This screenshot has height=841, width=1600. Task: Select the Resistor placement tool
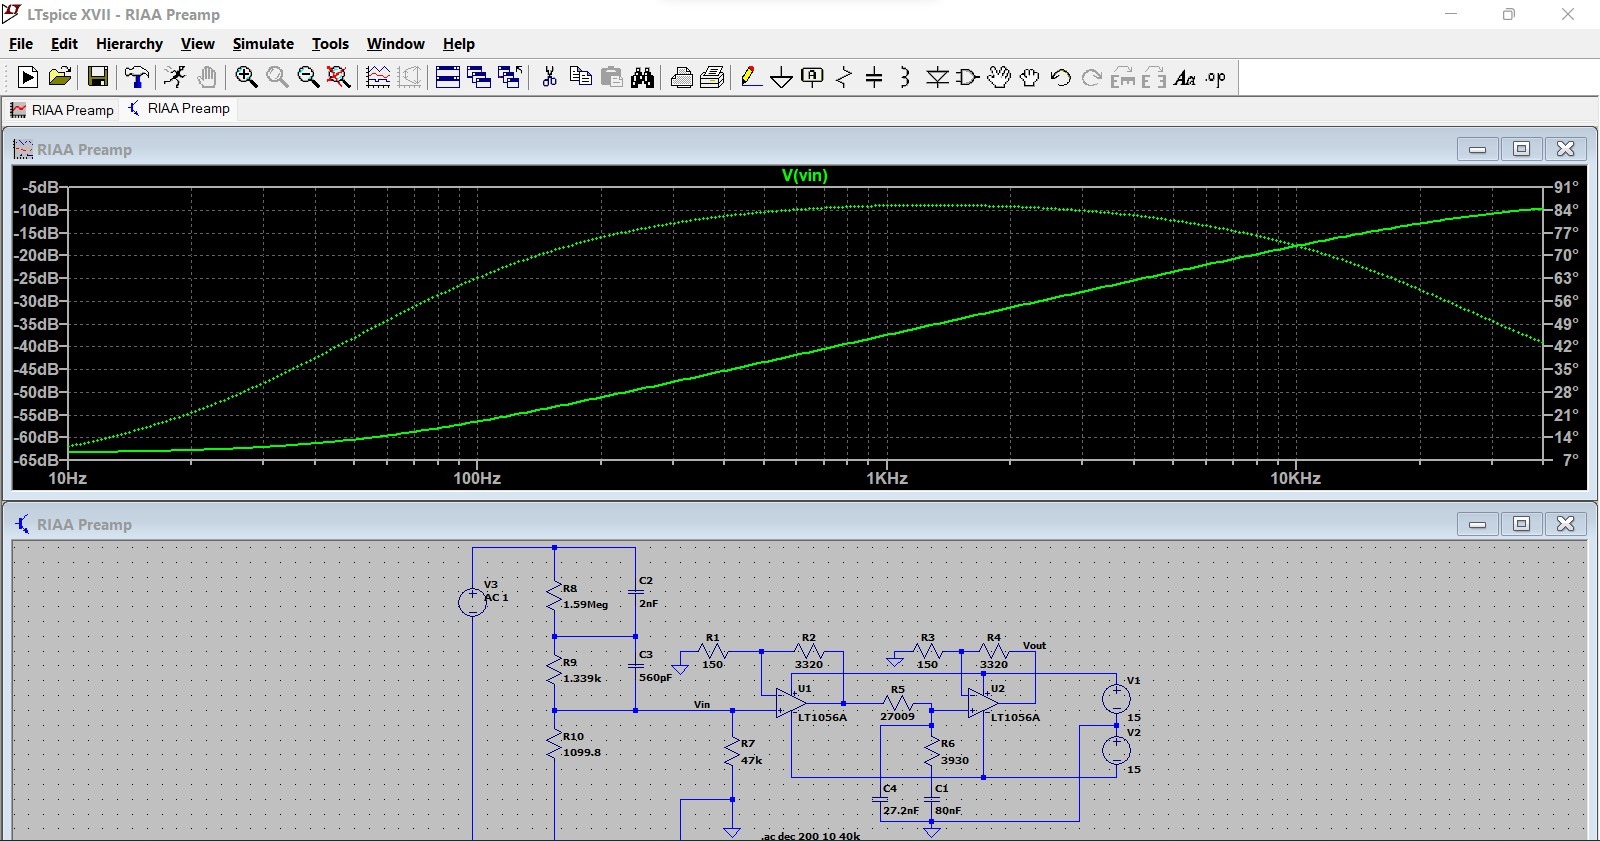(x=844, y=77)
